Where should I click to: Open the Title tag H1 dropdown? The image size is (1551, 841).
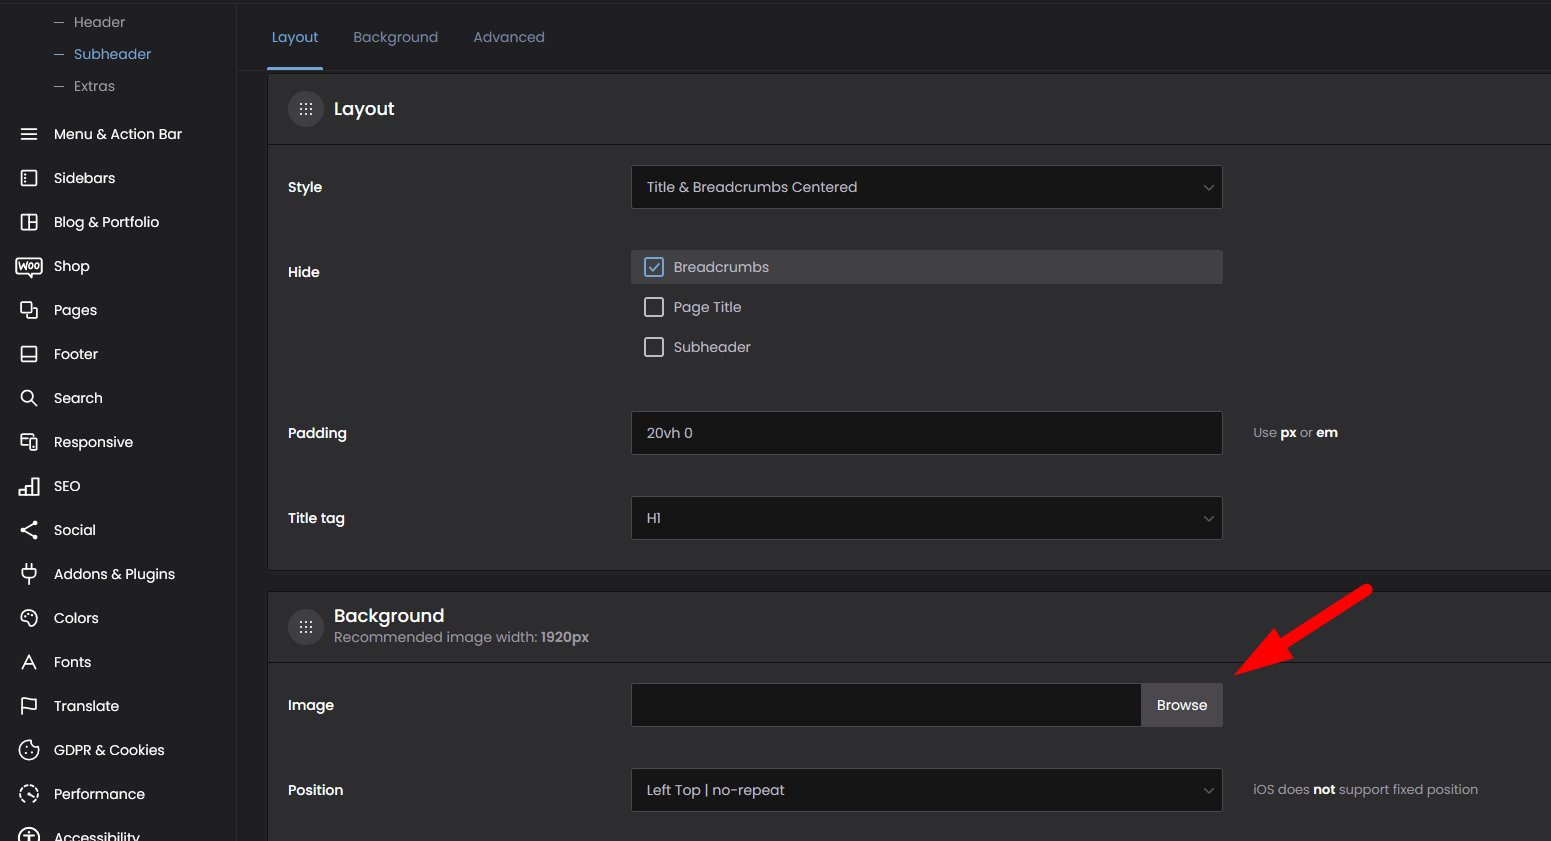tap(927, 518)
